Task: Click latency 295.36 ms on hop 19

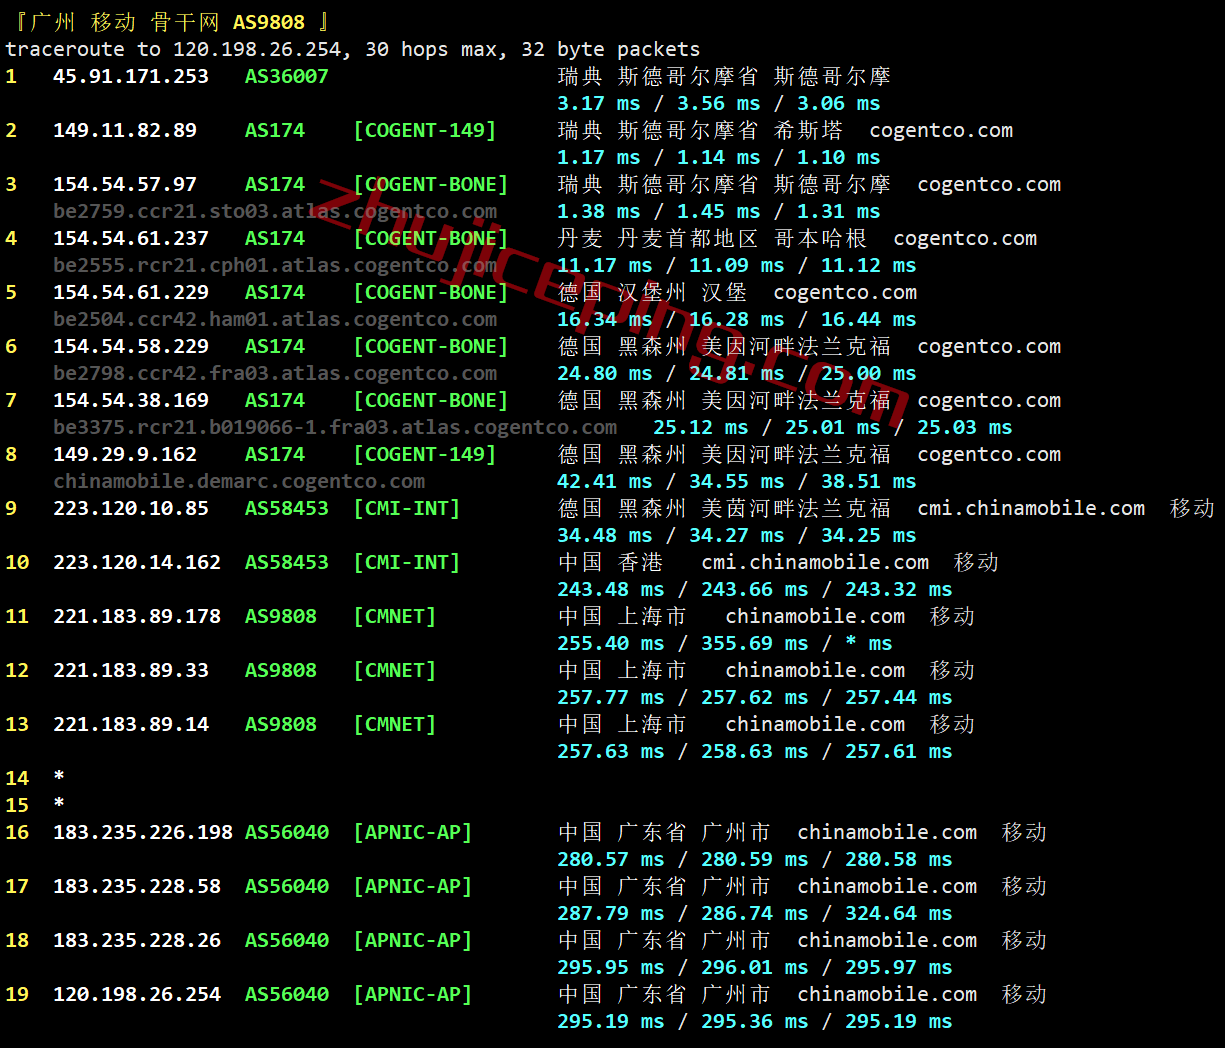Action: click(x=755, y=1021)
